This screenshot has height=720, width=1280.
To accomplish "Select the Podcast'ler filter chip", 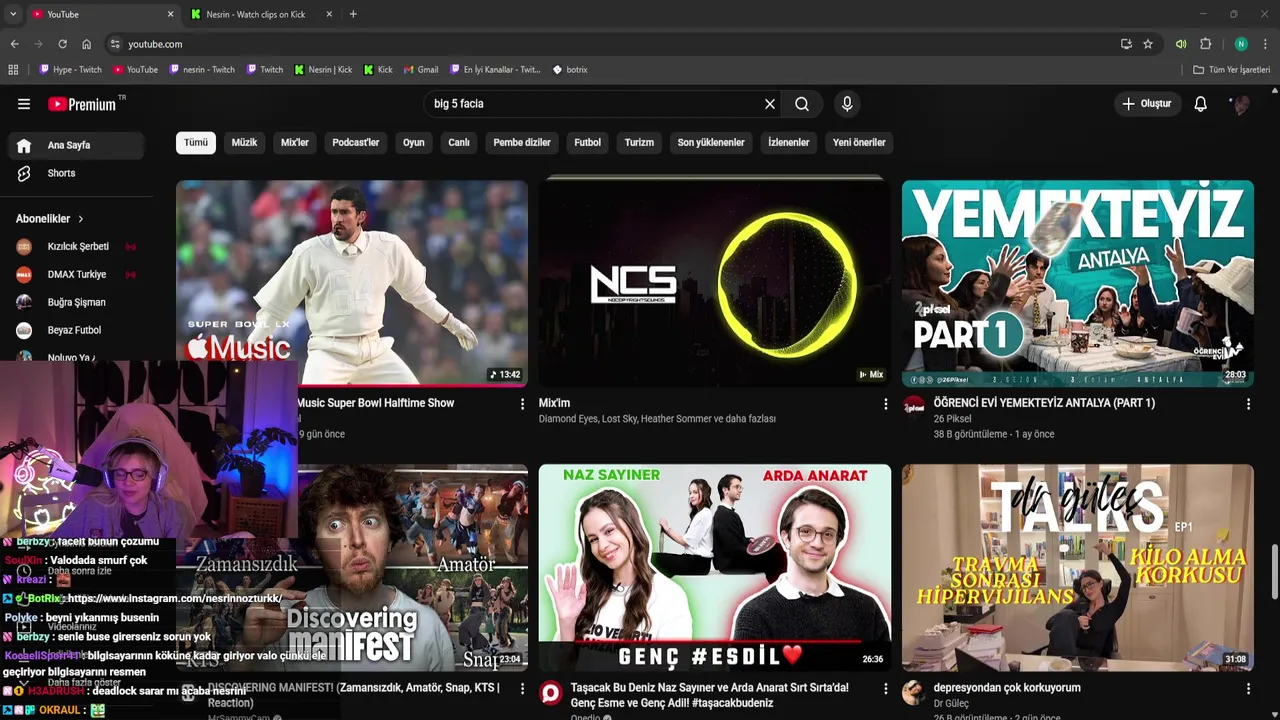I will coord(356,142).
